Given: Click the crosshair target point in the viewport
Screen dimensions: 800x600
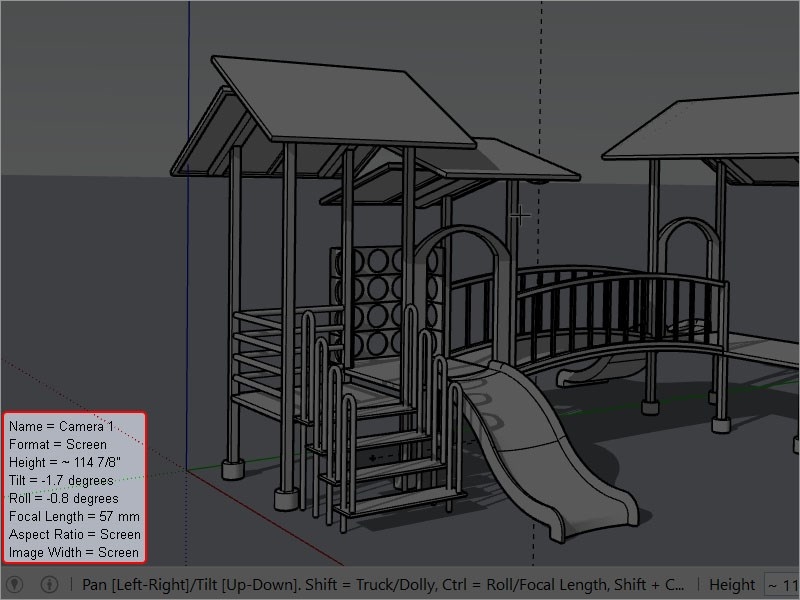Looking at the screenshot, I should (520, 214).
